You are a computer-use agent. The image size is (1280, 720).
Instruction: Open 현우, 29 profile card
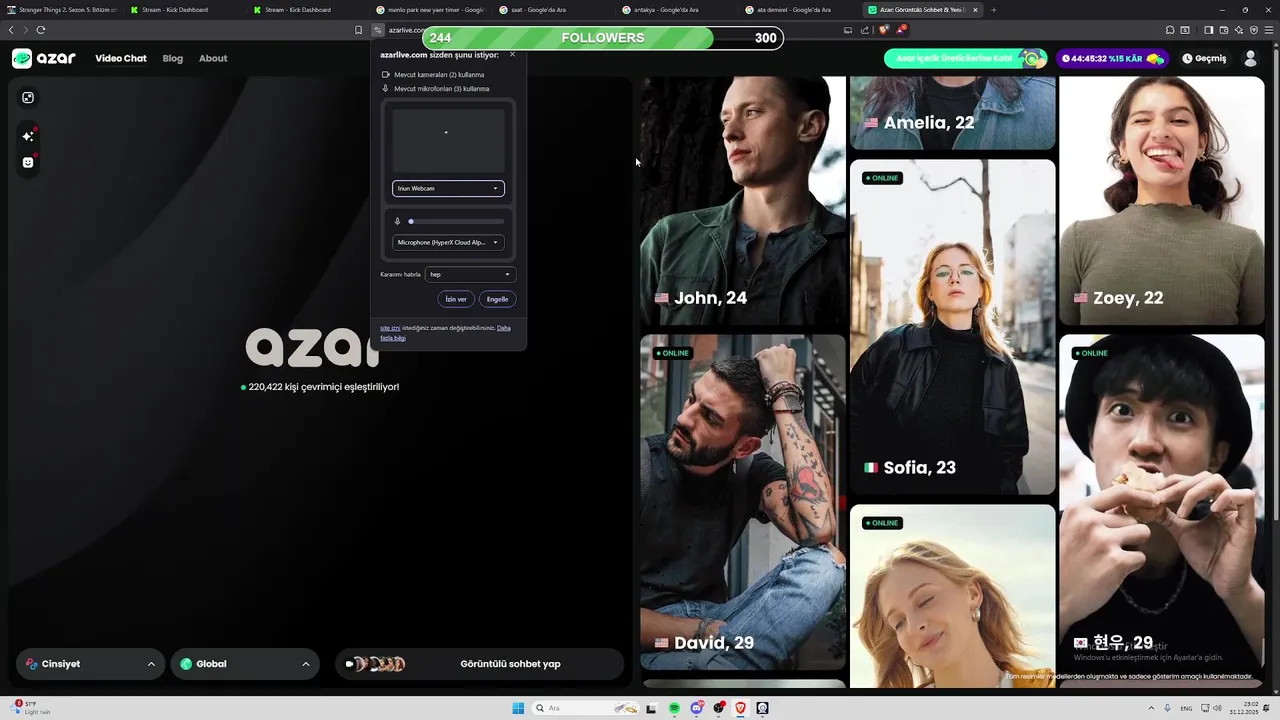click(x=1162, y=502)
